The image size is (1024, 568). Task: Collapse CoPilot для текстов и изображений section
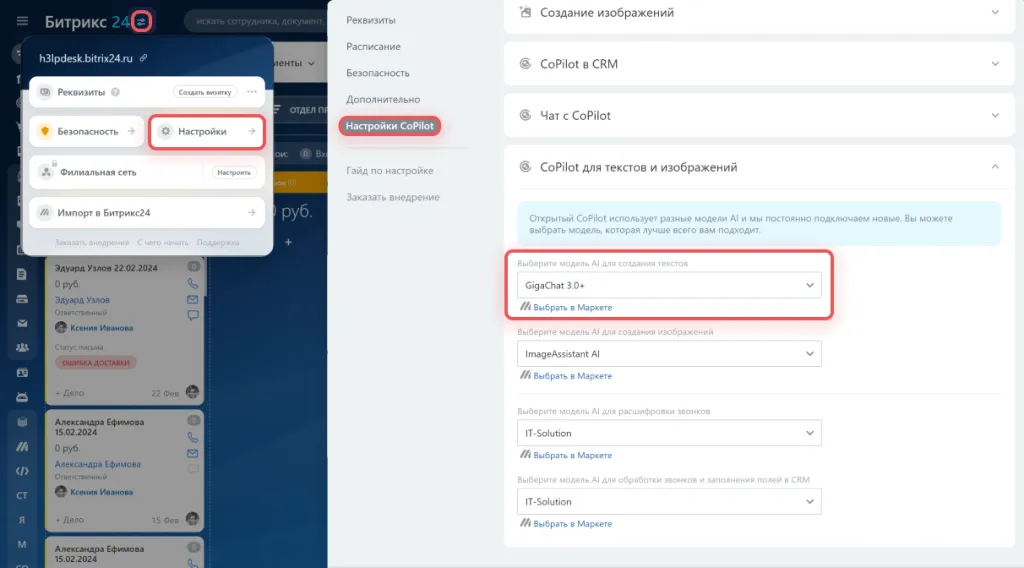pos(758,167)
